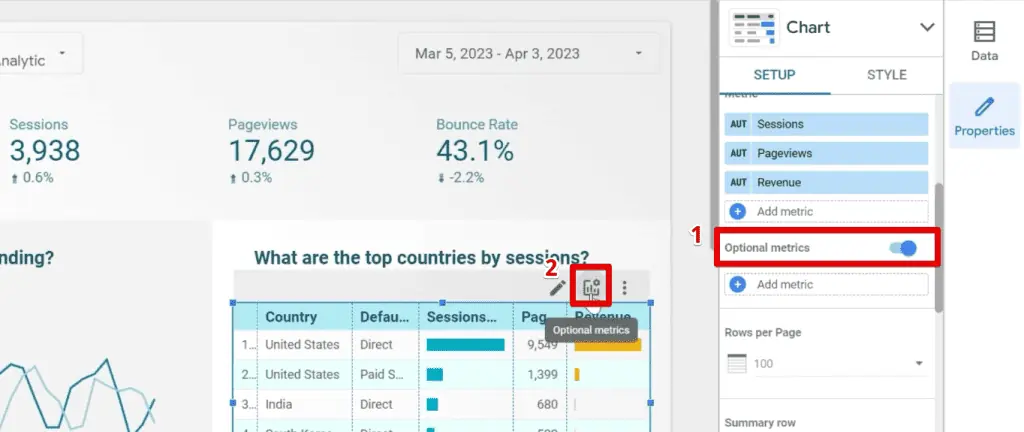The height and width of the screenshot is (432, 1024).
Task: Click the Rows per Page table icon
Action: pyautogui.click(x=737, y=363)
